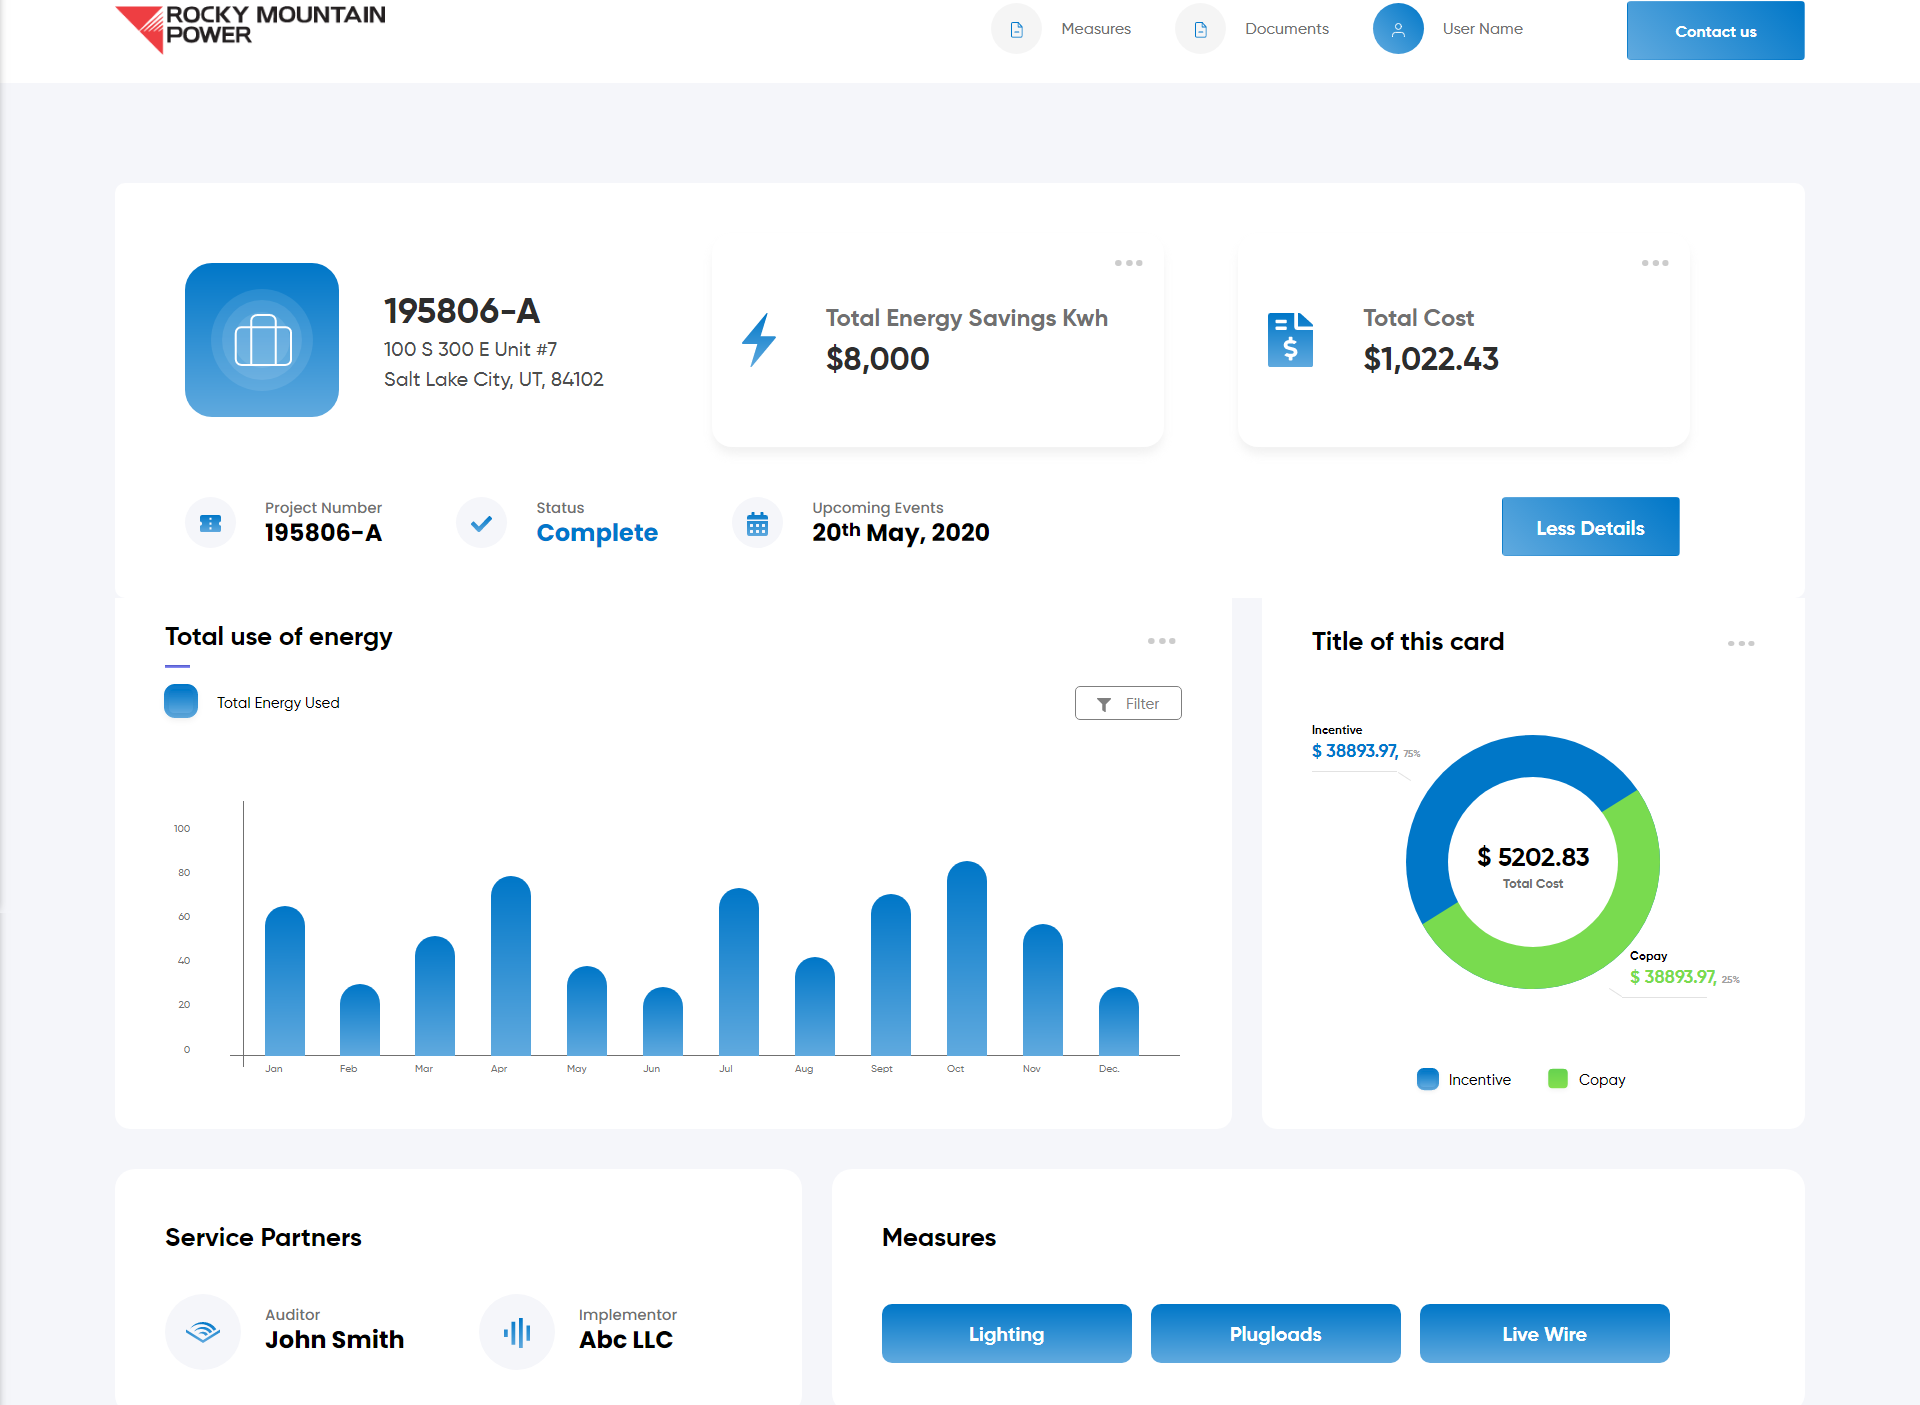Open the Total Cost card three-dot menu
Screen dimensions: 1920x1405
coord(1655,263)
